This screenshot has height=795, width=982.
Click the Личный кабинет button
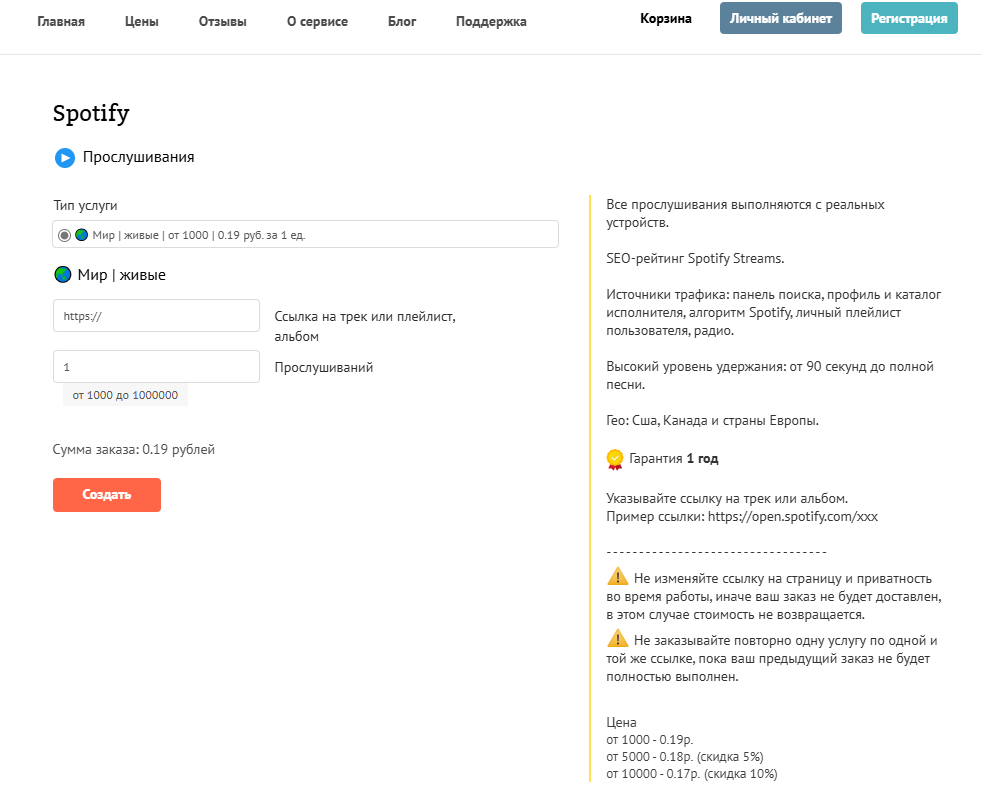pos(780,18)
